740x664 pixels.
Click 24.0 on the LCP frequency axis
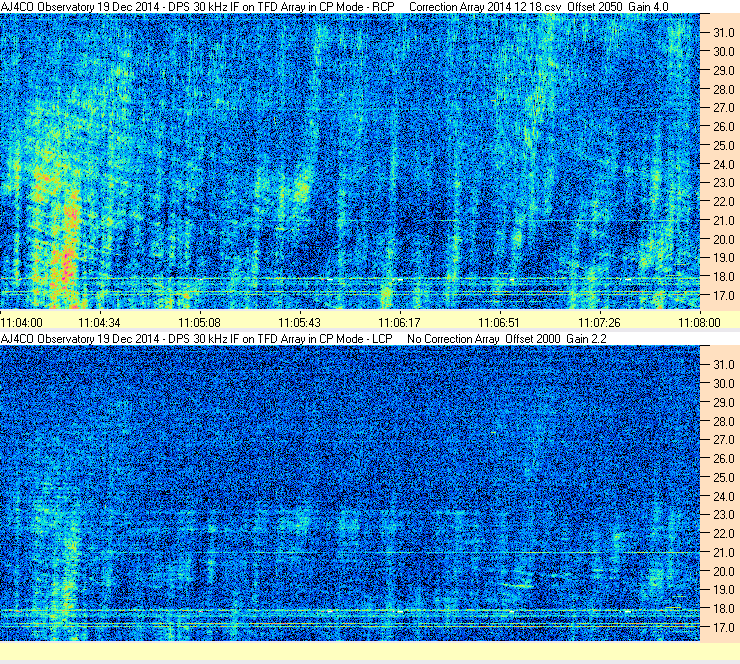pyautogui.click(x=723, y=496)
